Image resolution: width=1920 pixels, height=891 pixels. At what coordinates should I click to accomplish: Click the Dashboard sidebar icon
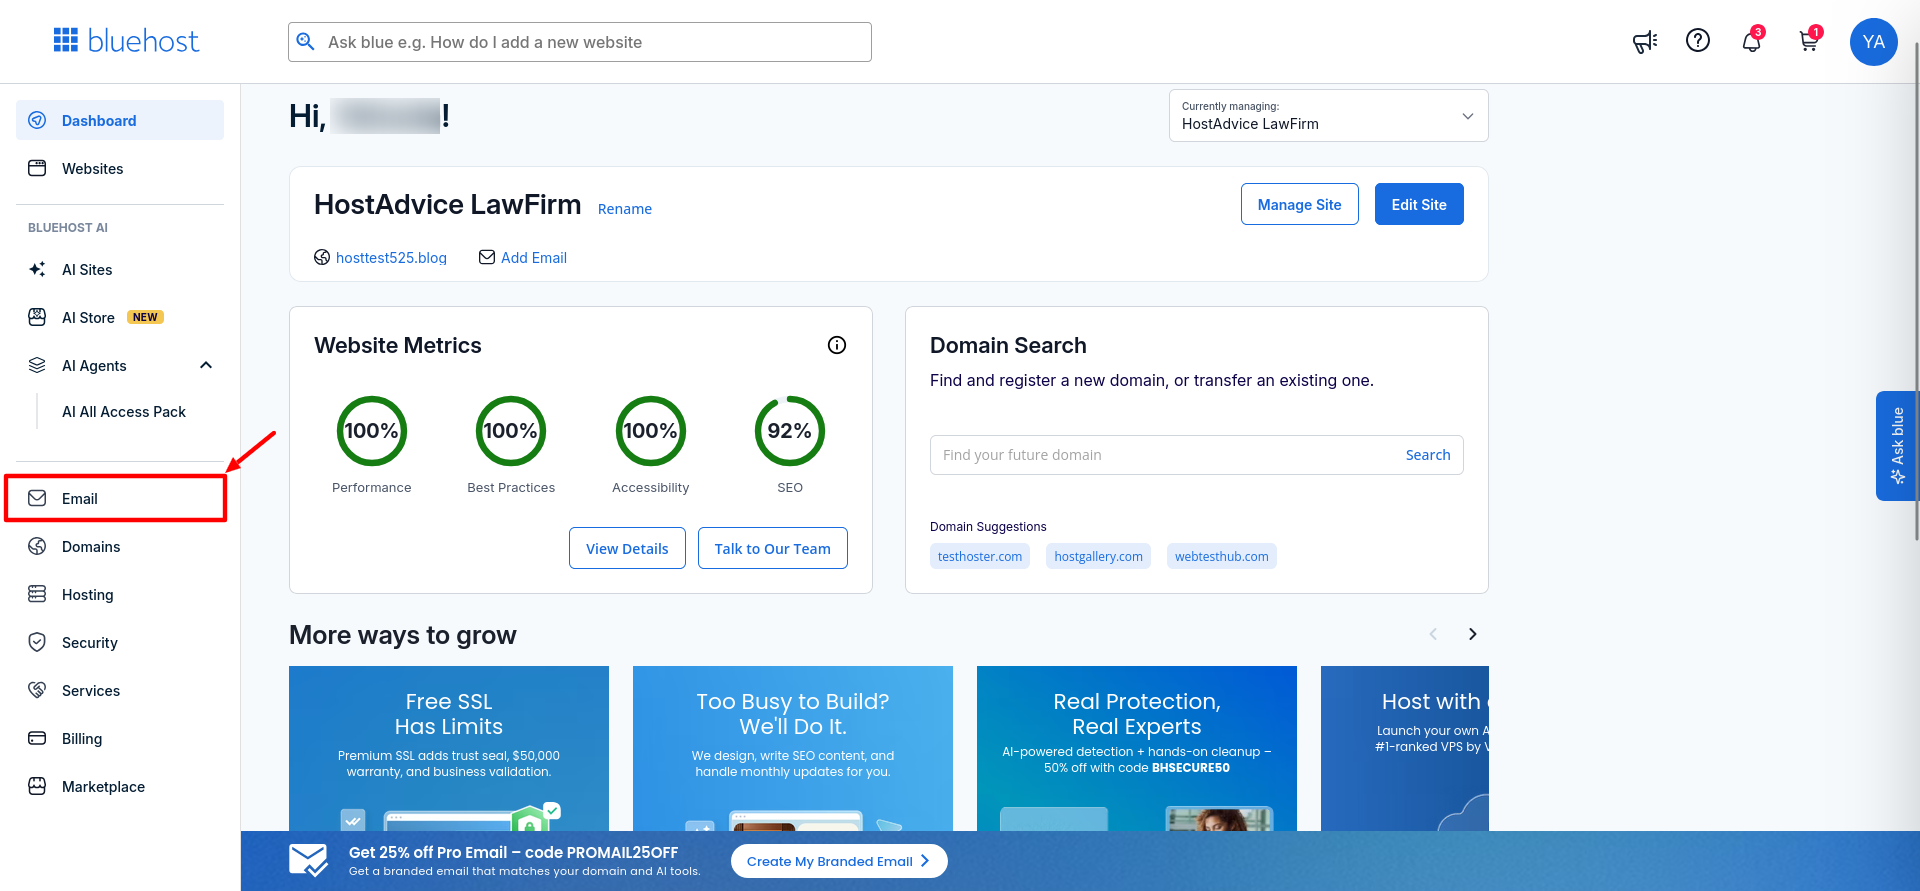pyautogui.click(x=37, y=120)
